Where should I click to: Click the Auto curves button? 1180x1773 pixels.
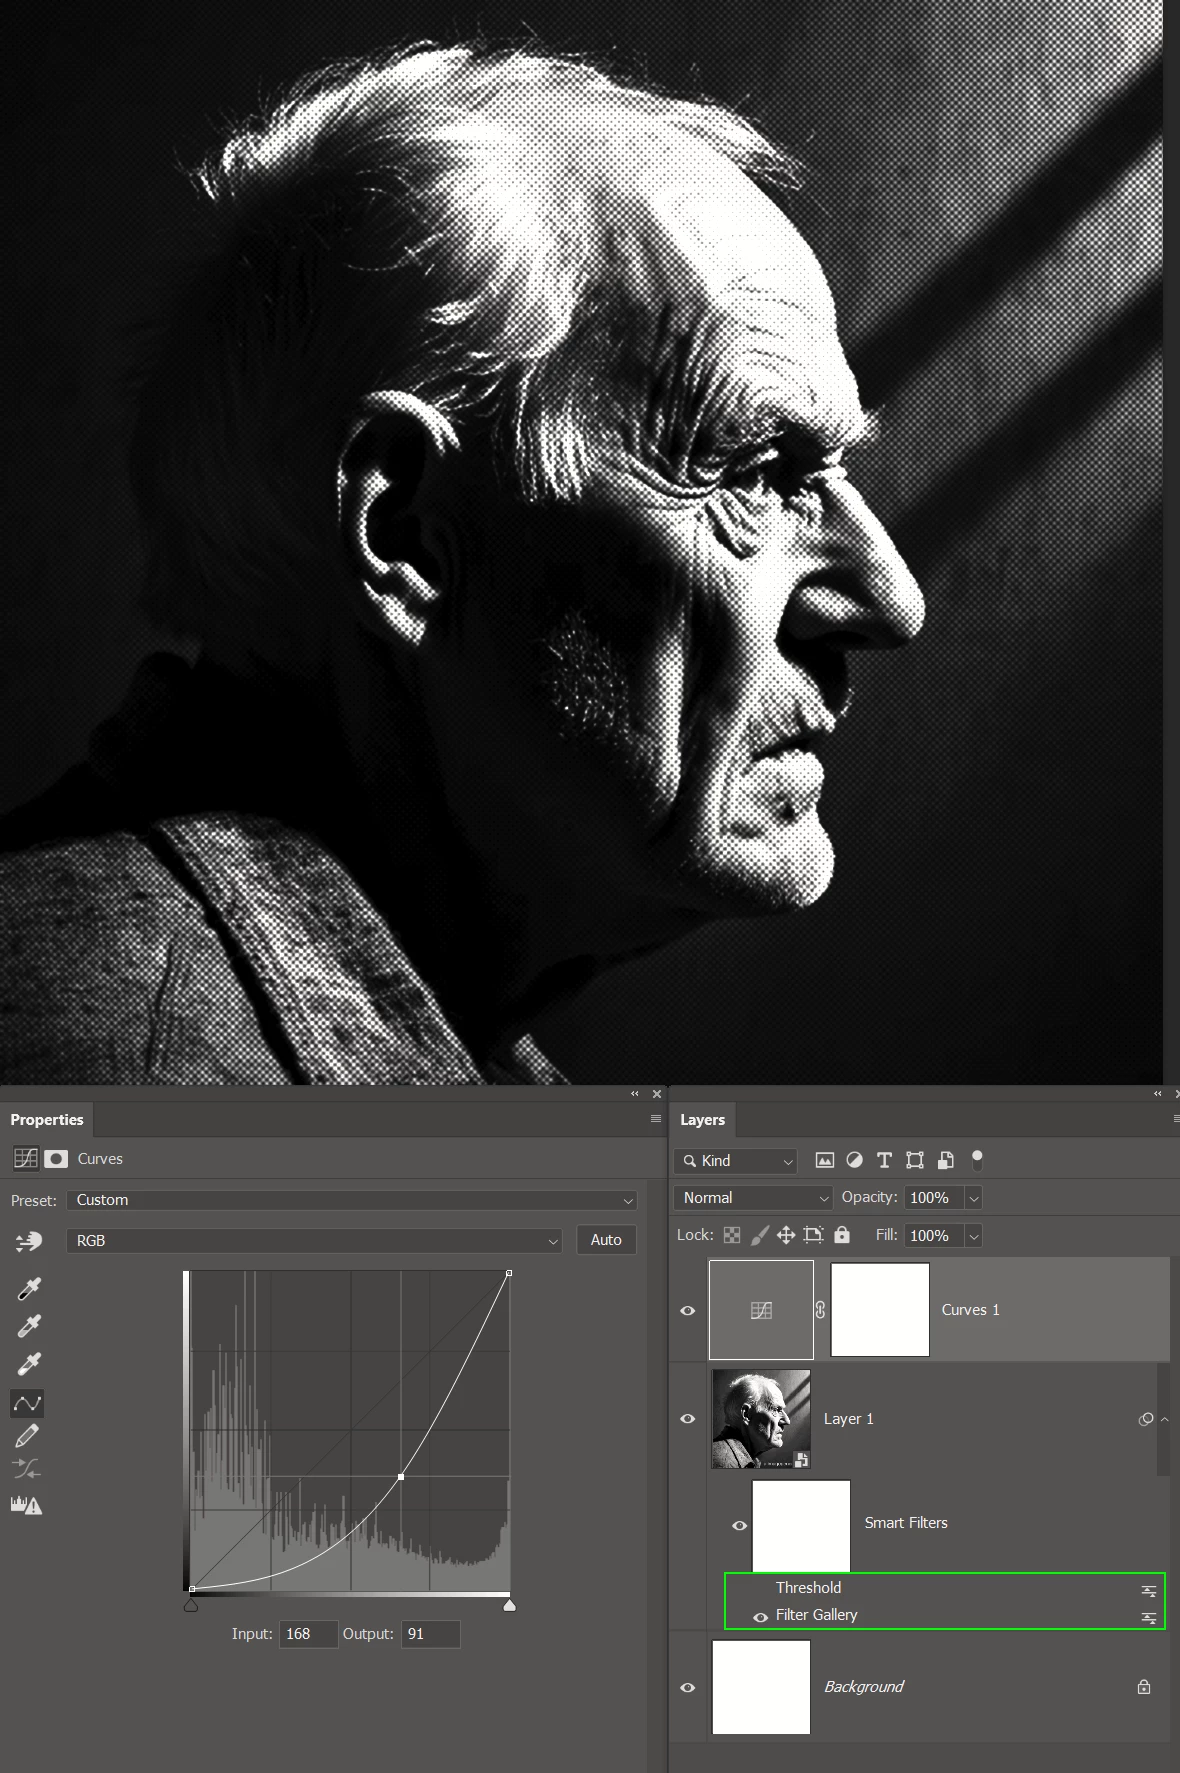[606, 1240]
